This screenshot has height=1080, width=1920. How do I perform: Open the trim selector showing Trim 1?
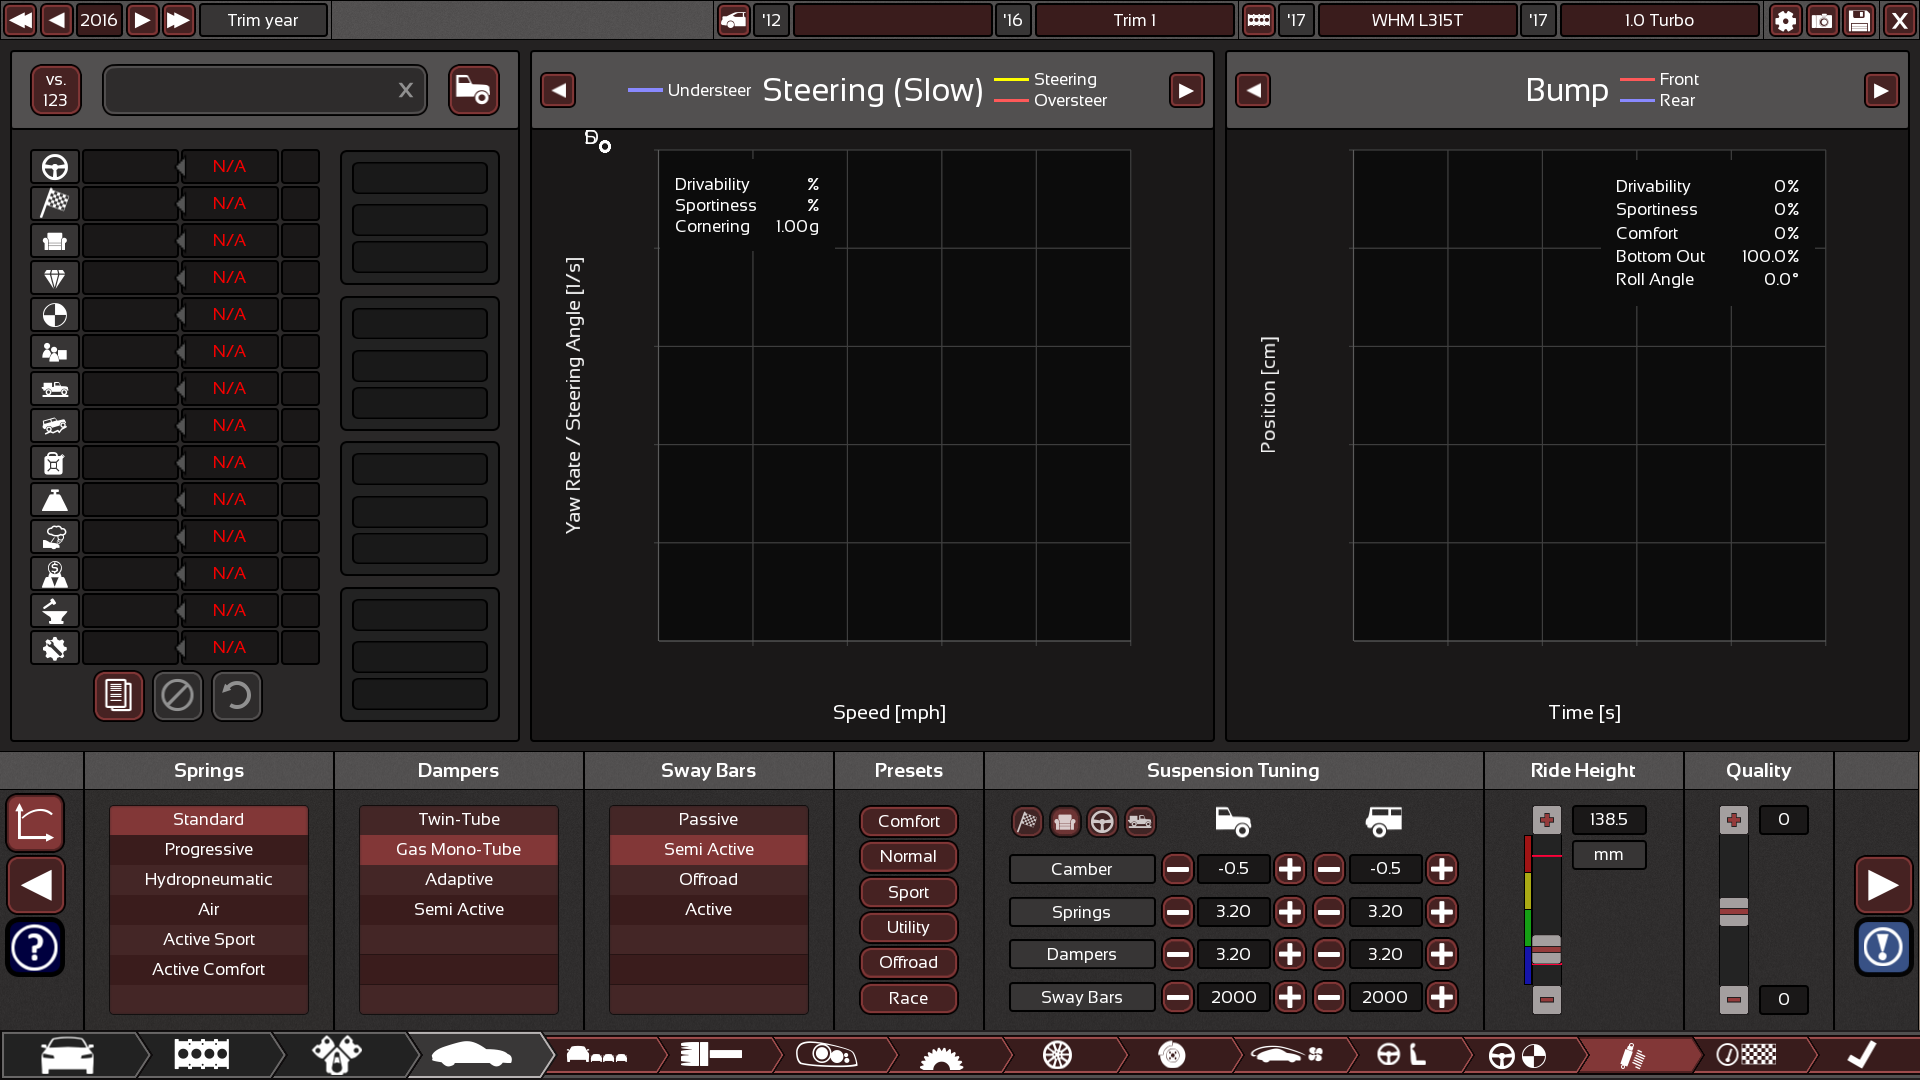(1134, 20)
